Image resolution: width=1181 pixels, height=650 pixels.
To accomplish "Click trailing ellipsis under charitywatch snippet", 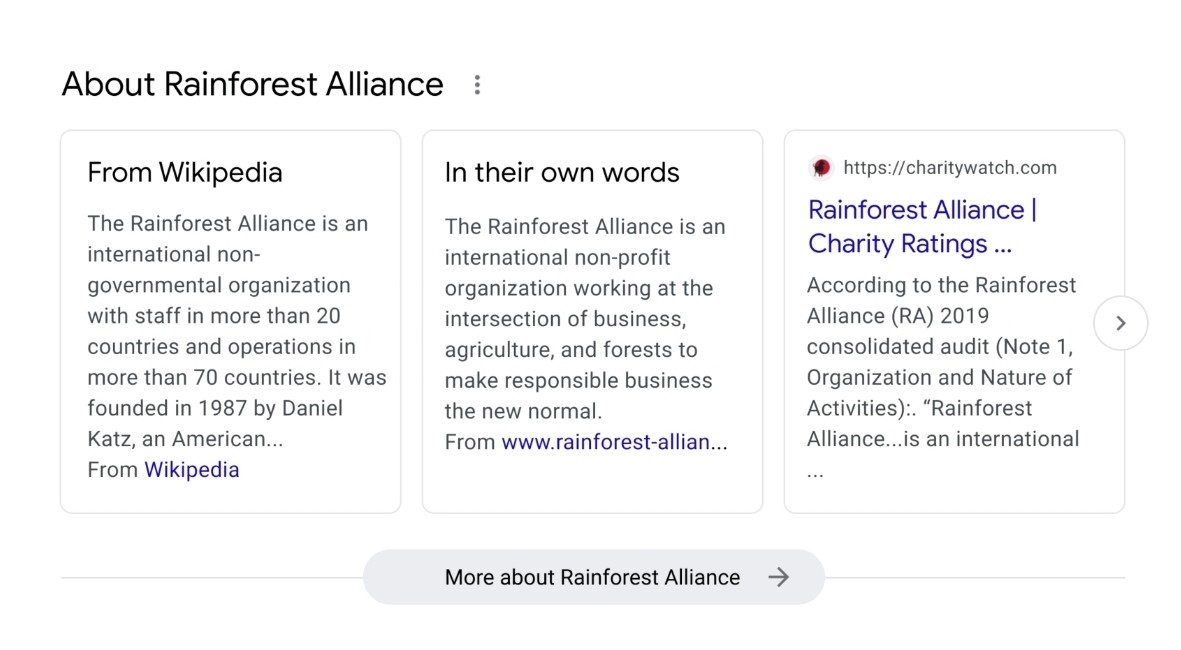I will coord(815,472).
